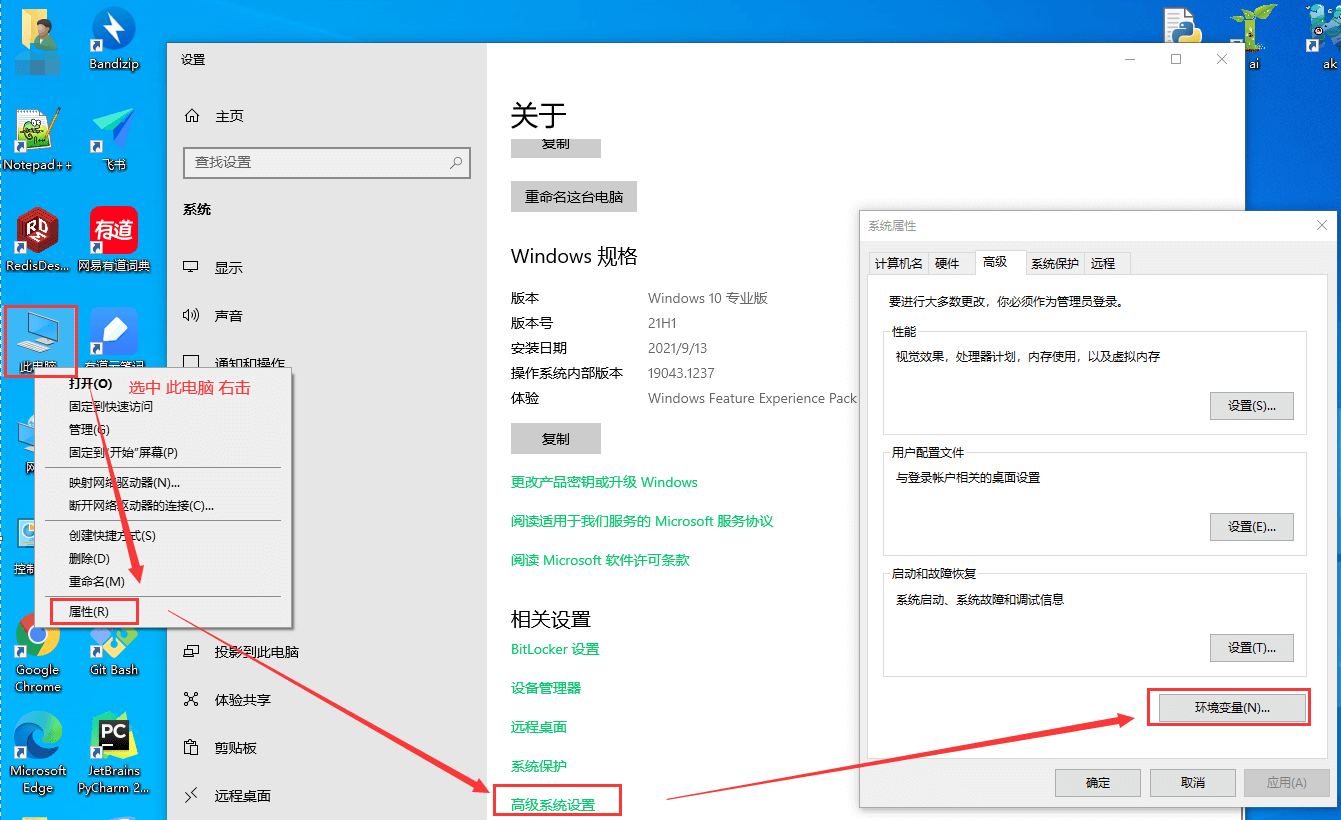Viewport: 1341px width, 820px height.
Task: Open 阅读 Microsoft 软件许可条款 link
Action: [600, 560]
